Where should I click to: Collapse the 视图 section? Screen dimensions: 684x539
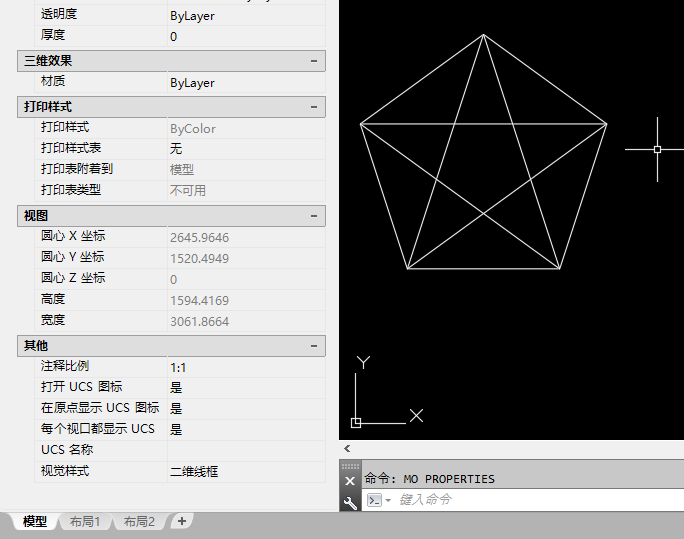(x=314, y=216)
